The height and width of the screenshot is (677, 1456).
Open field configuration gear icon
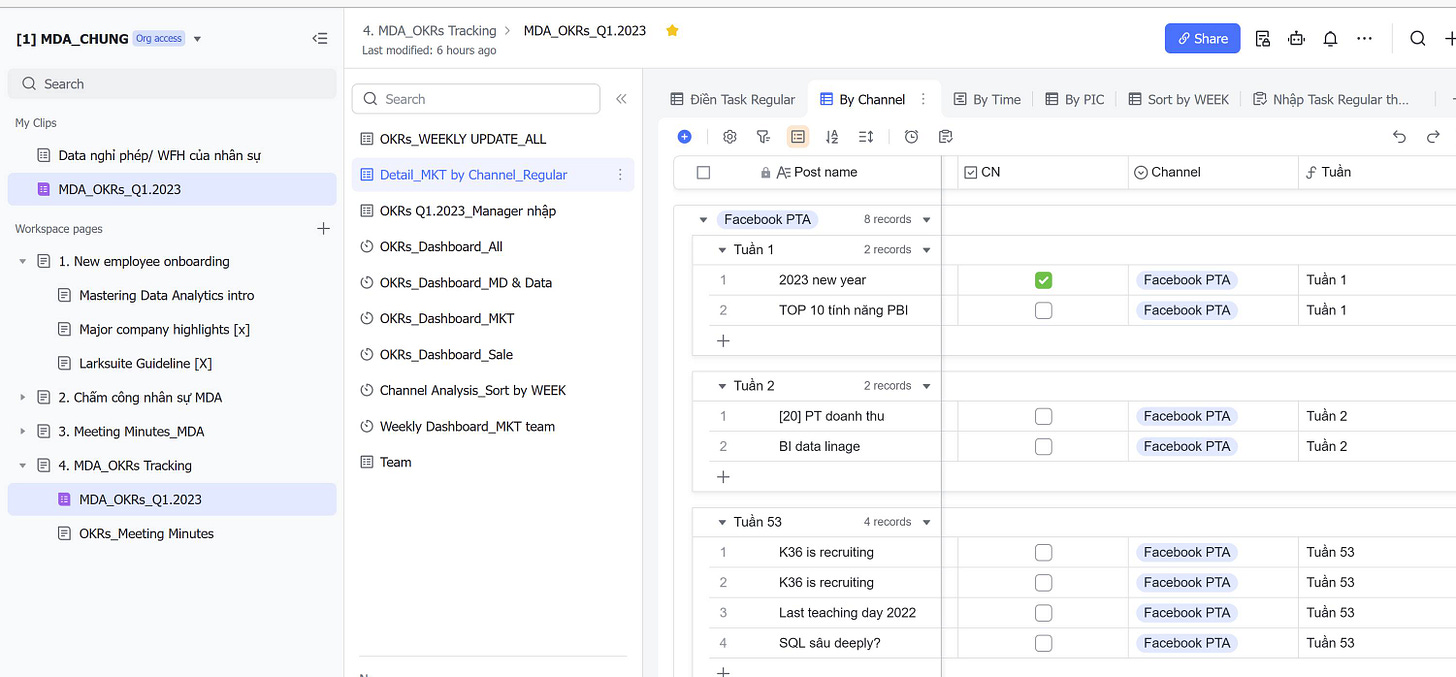click(x=730, y=136)
